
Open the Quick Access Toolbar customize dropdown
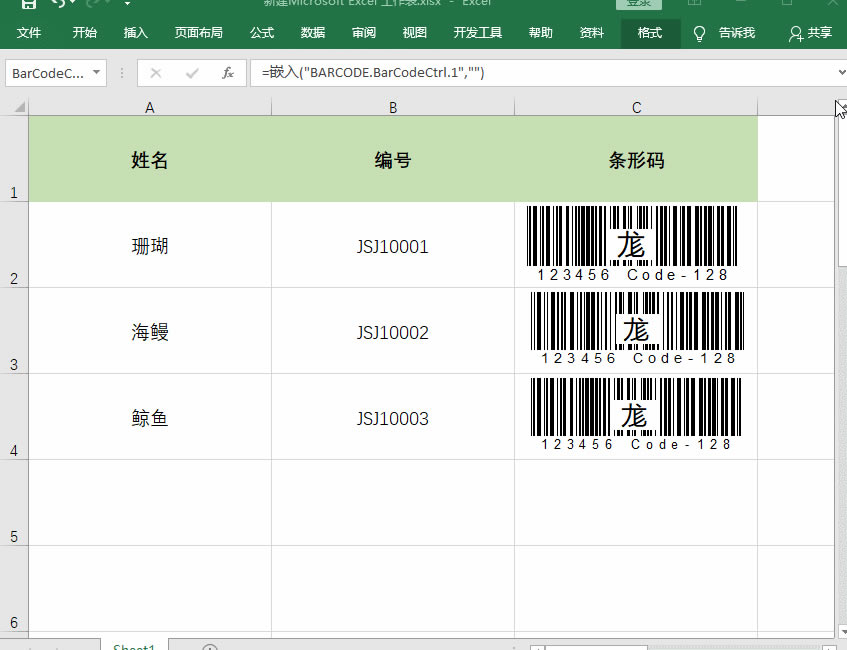pos(127,6)
